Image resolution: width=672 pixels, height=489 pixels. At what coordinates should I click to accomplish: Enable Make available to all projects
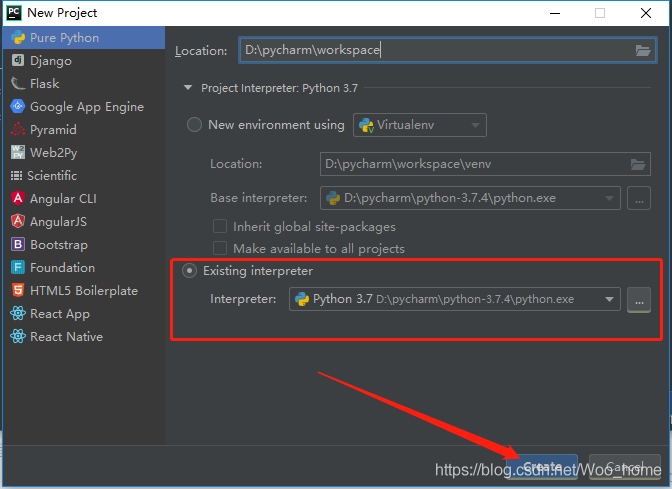click(220, 248)
